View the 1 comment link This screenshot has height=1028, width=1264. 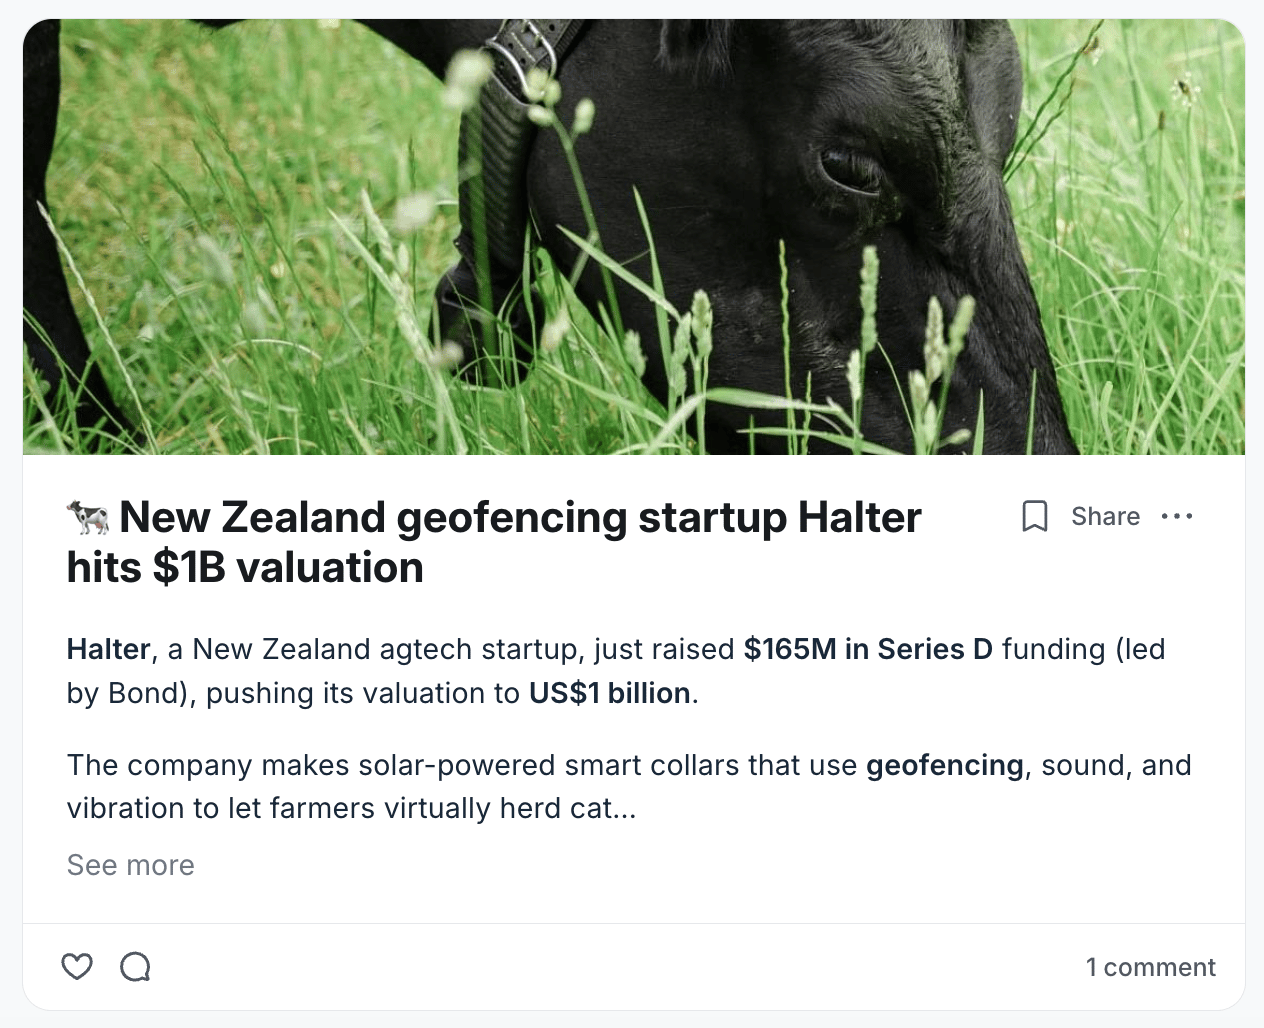1151,967
